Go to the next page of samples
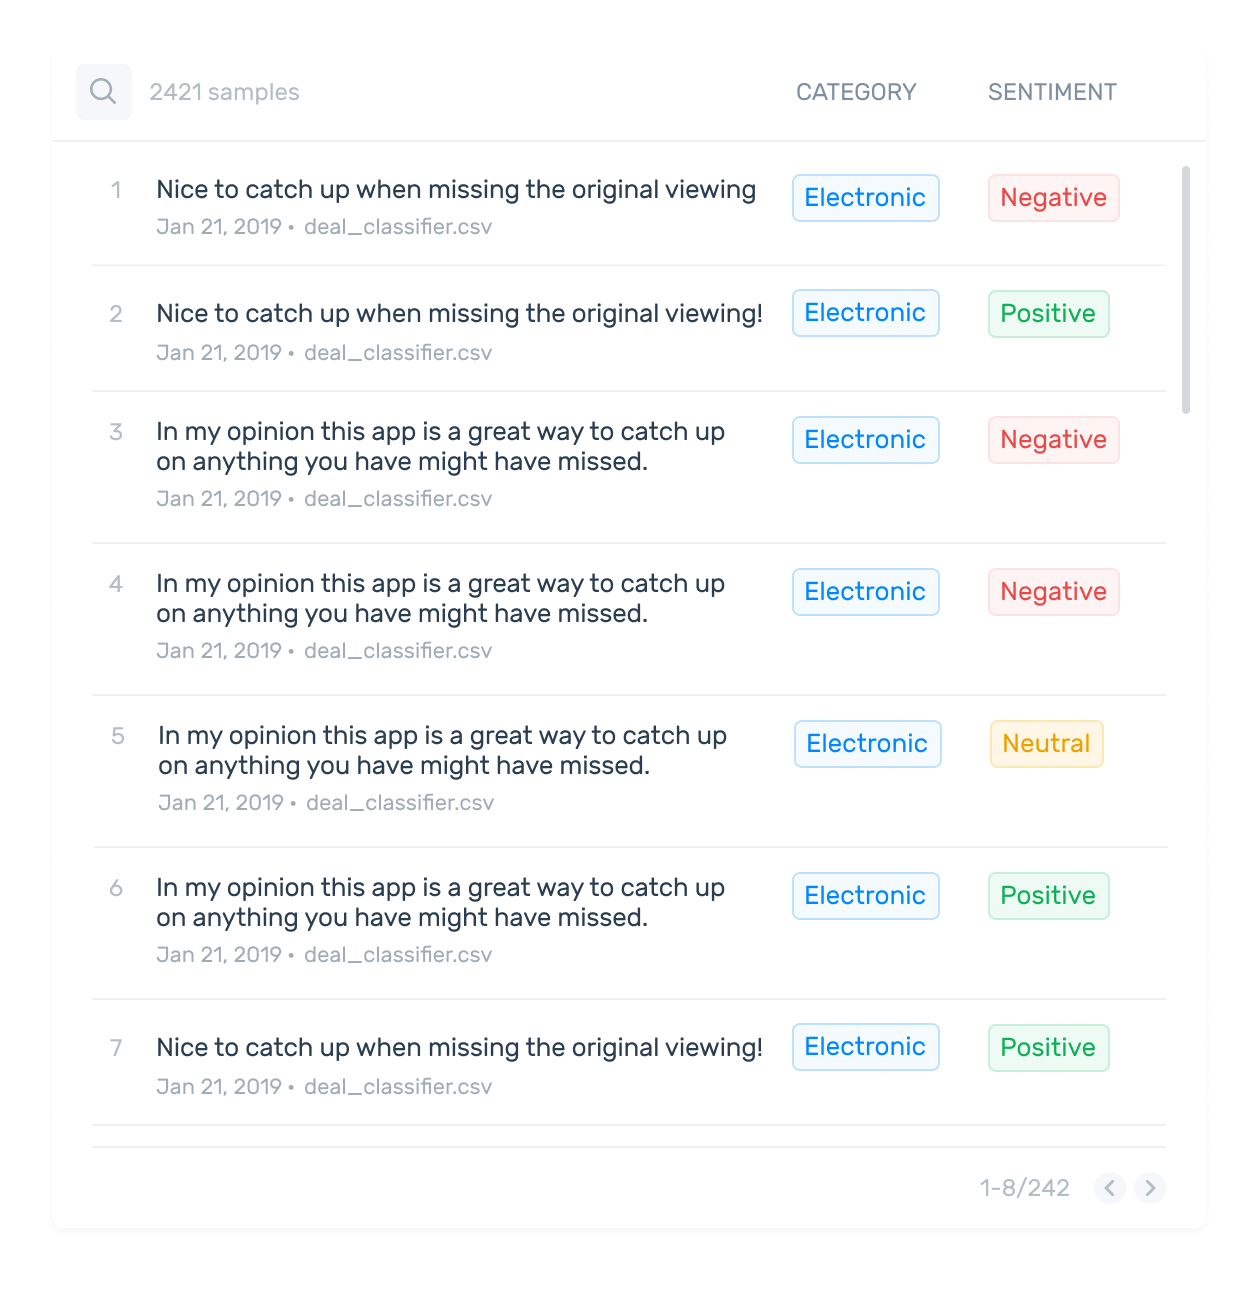The width and height of the screenshot is (1248, 1290). (x=1150, y=1187)
